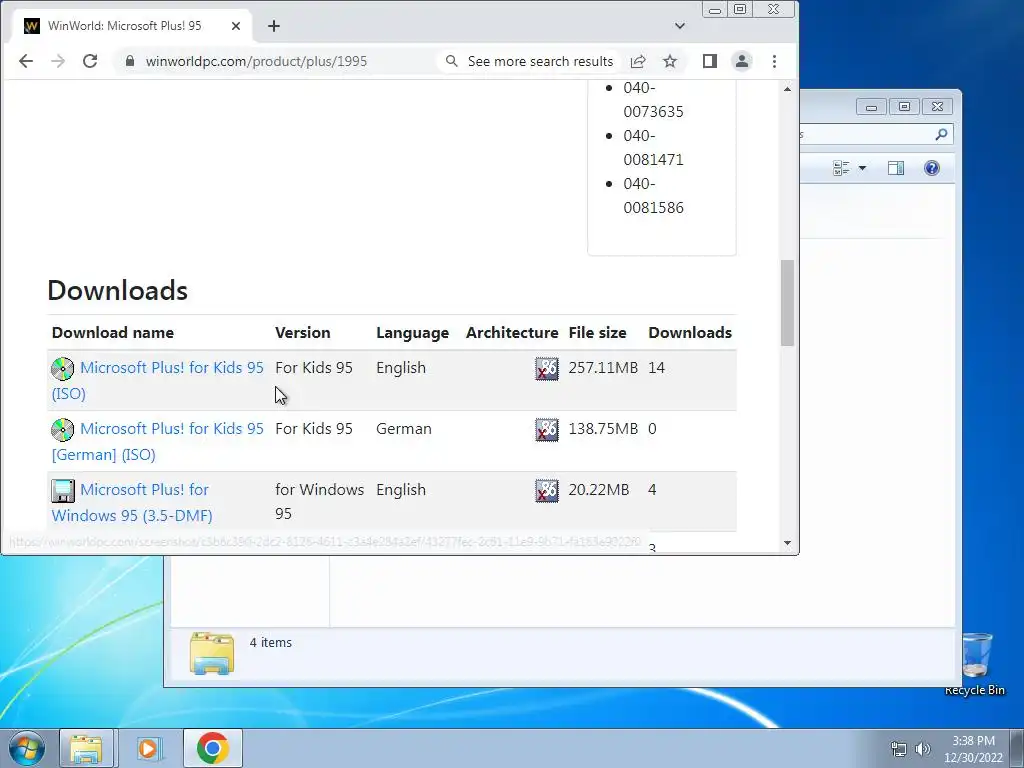1024x768 pixels.
Task: Click the vertical scrollbar thumb
Action: tap(788, 303)
